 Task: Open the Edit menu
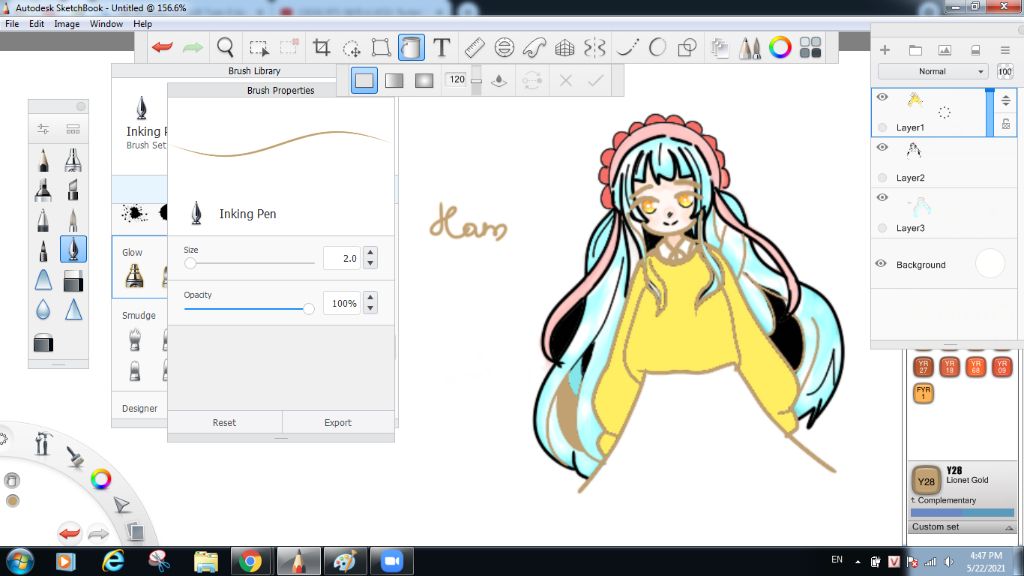pos(37,24)
